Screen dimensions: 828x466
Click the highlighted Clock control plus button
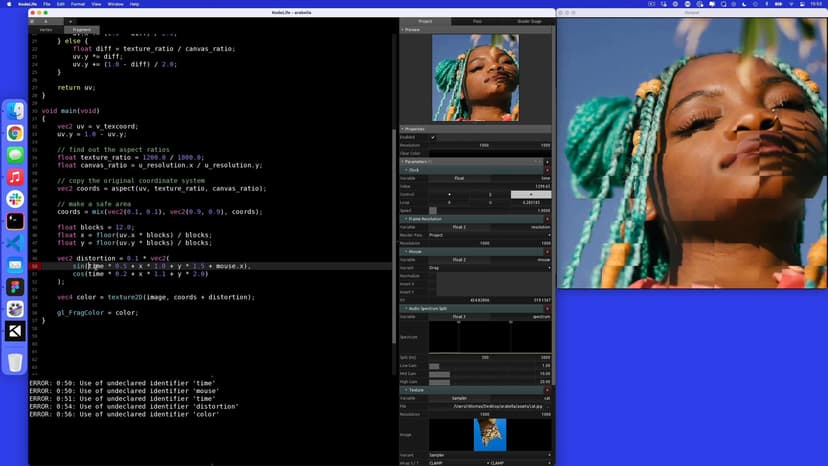click(x=530, y=194)
